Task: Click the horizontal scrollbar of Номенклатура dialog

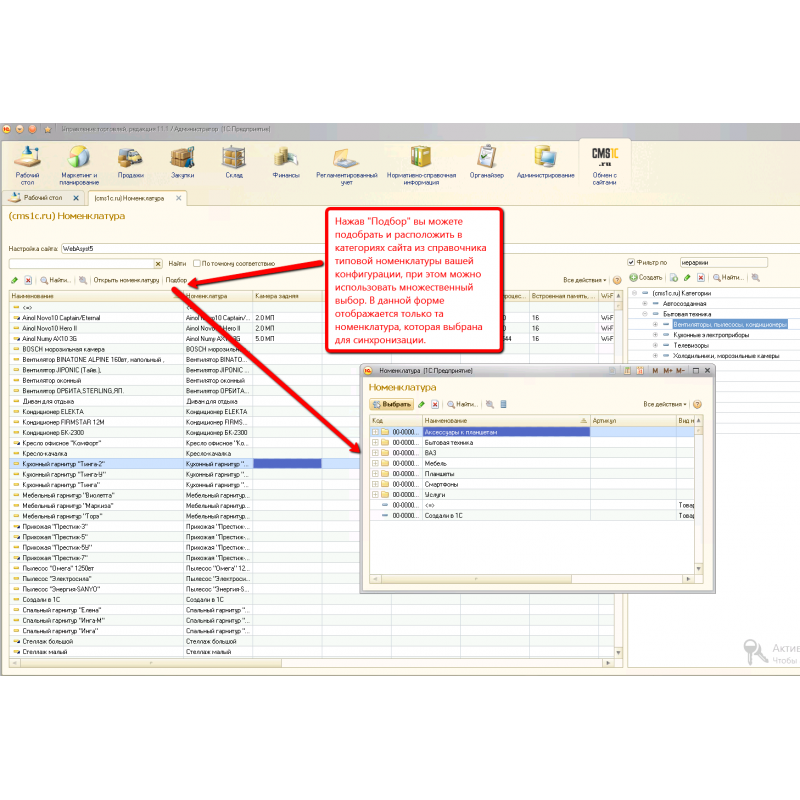Action: (x=476, y=579)
